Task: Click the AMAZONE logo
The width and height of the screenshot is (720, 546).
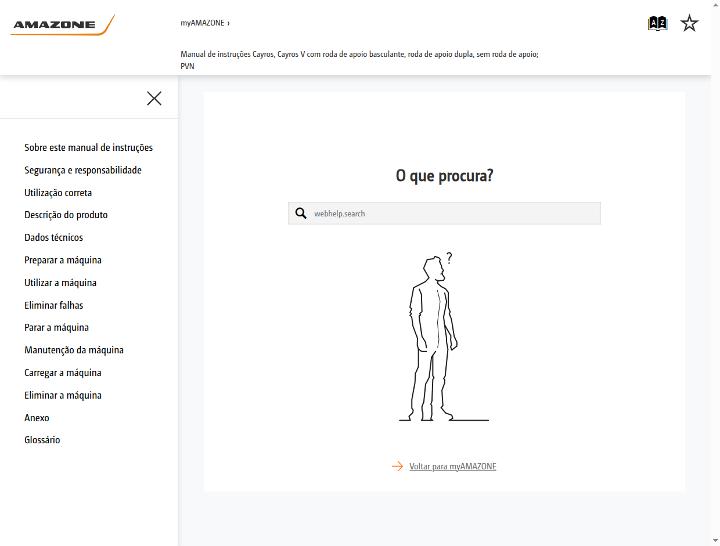Action: (62, 25)
